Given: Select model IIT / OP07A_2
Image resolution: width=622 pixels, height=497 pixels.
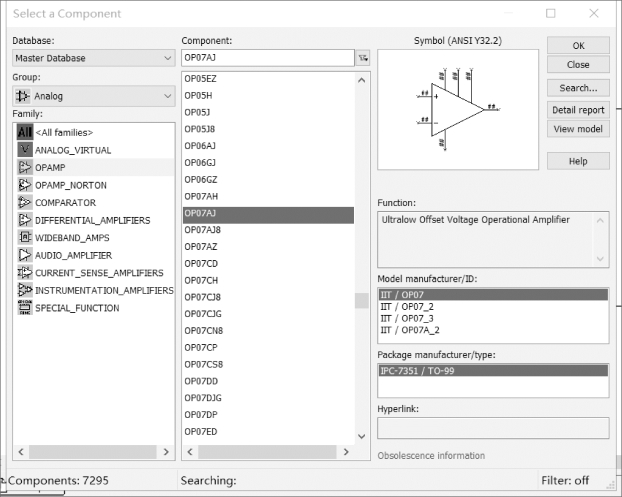Looking at the screenshot, I should pyautogui.click(x=493, y=330).
